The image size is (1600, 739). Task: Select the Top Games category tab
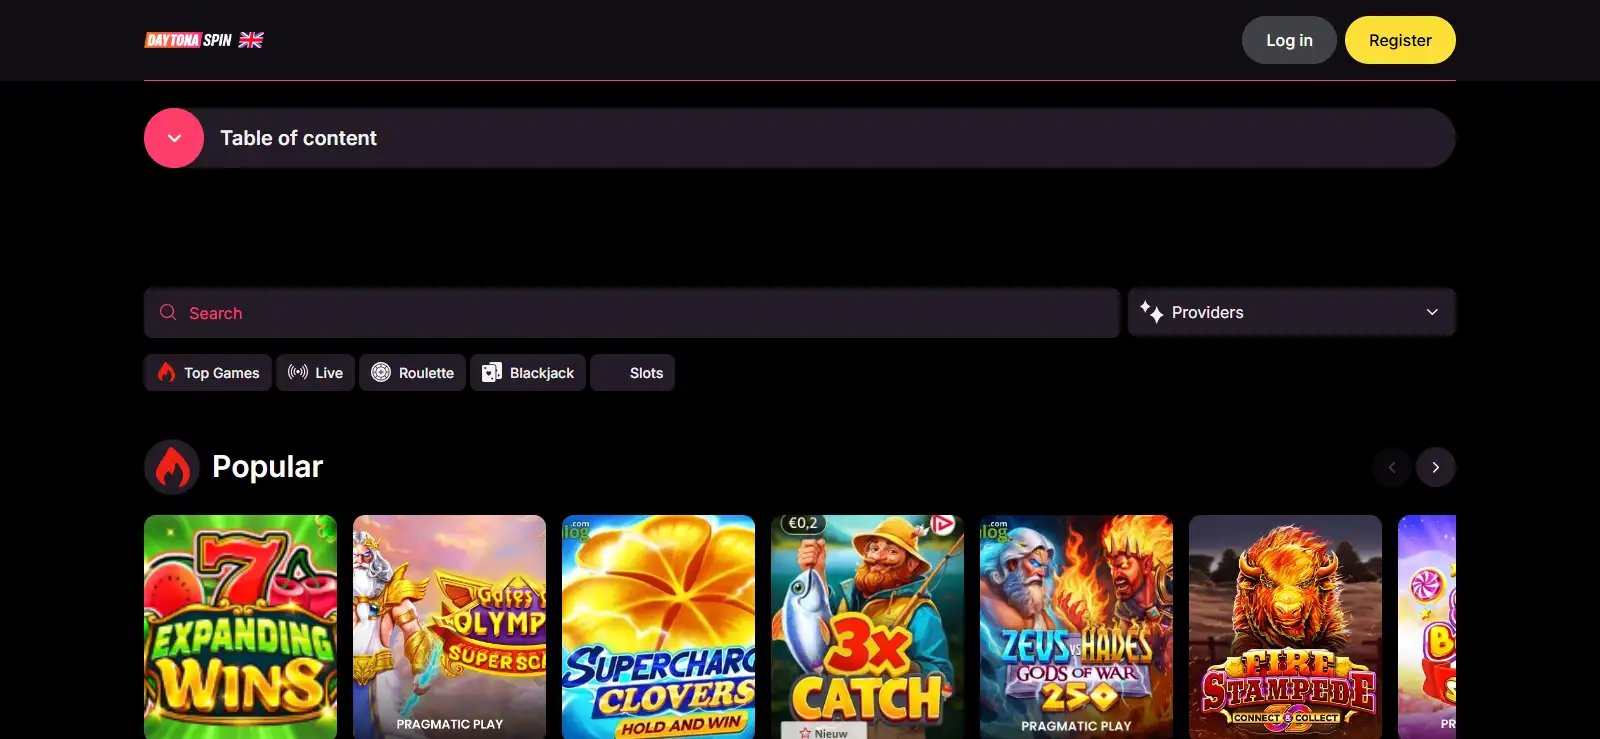tap(208, 373)
